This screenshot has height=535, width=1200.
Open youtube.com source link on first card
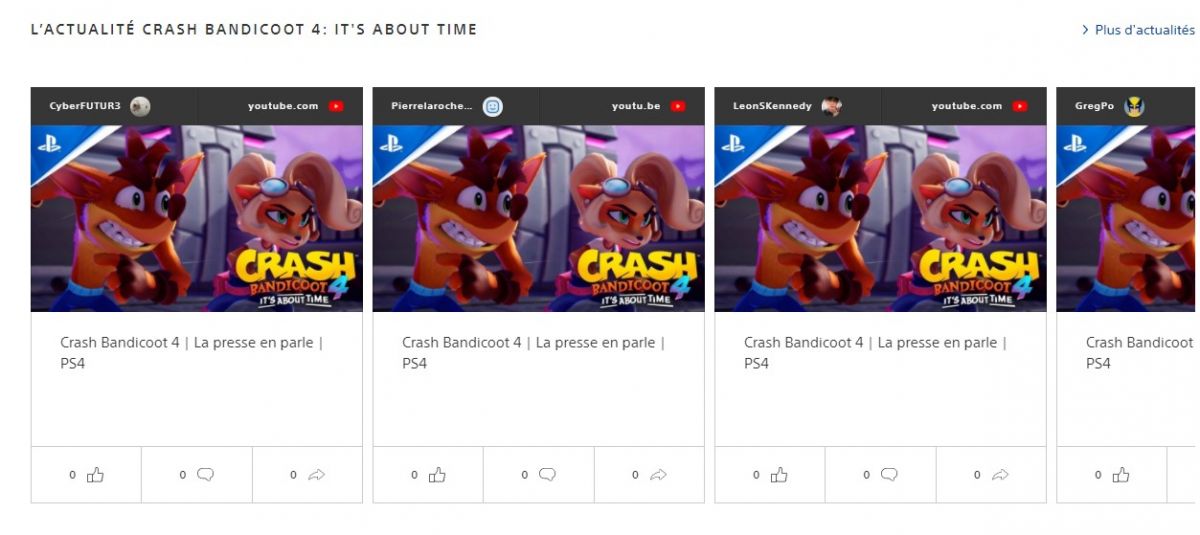tap(283, 106)
